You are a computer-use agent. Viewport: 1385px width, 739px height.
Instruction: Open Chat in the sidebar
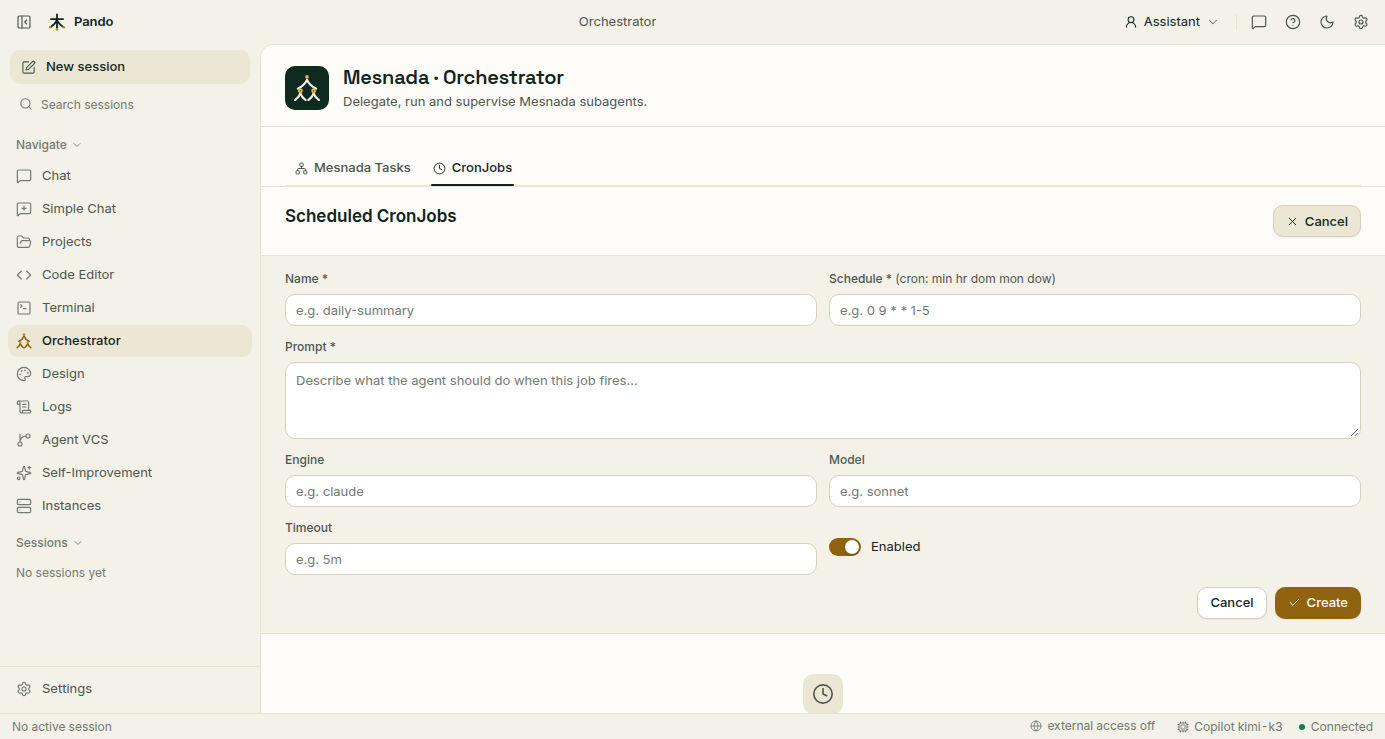pyautogui.click(x=130, y=176)
